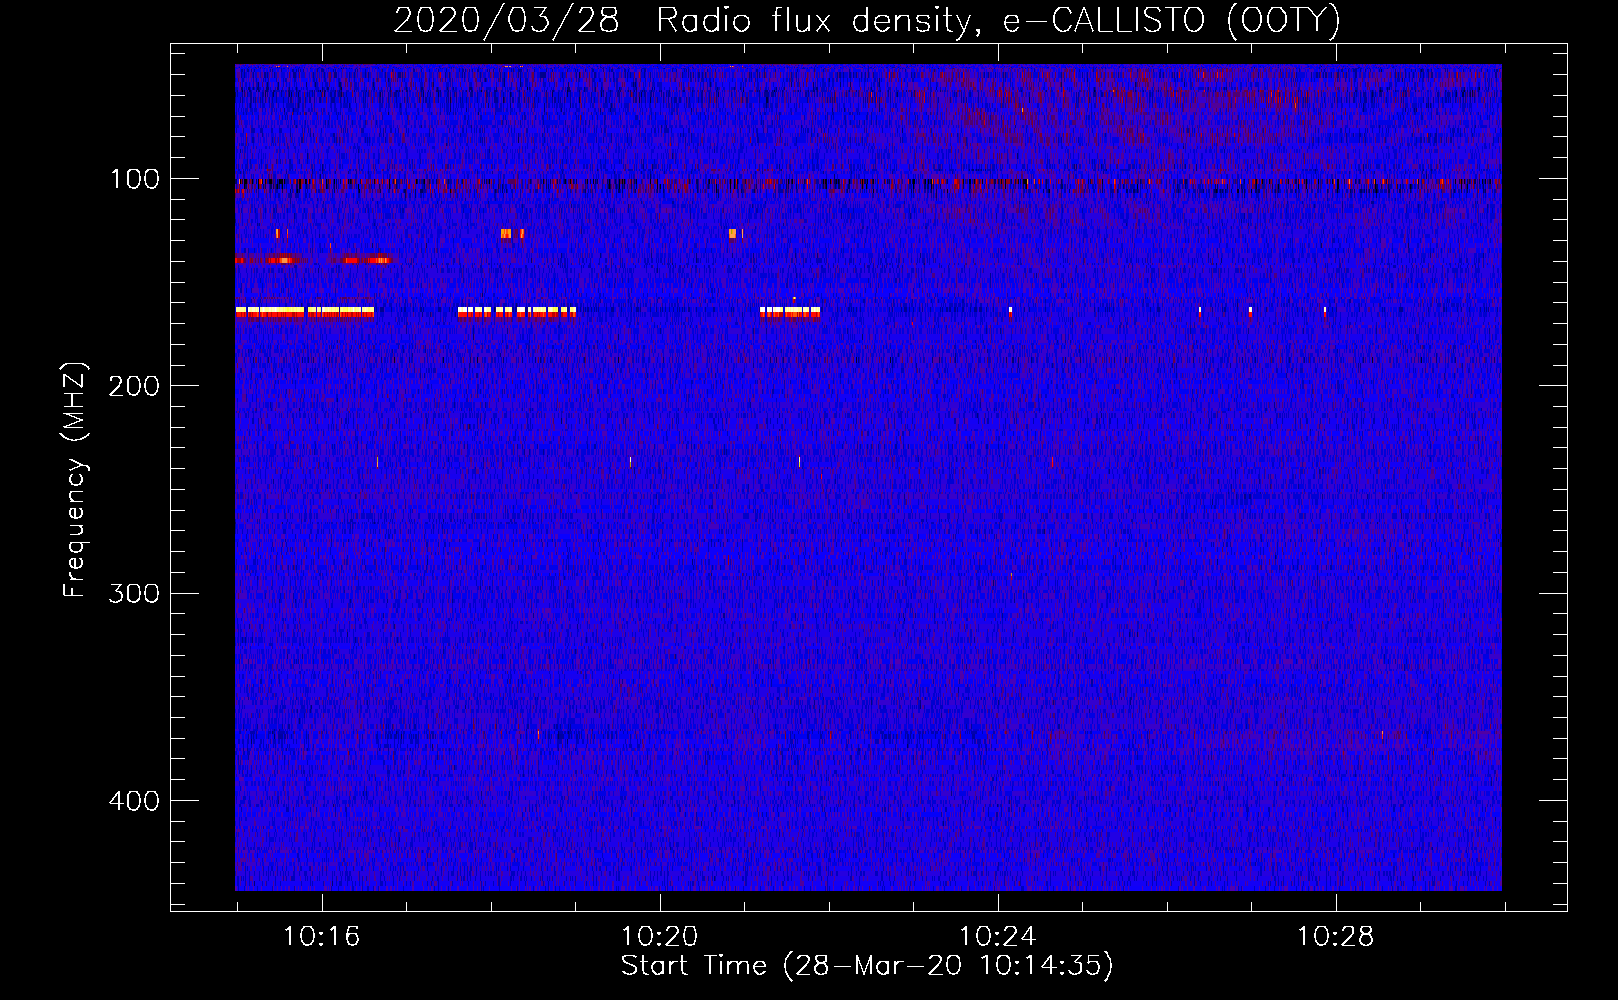1618x1000 pixels.
Task: Click the '10:28' time tick label
Action: pyautogui.click(x=1335, y=937)
